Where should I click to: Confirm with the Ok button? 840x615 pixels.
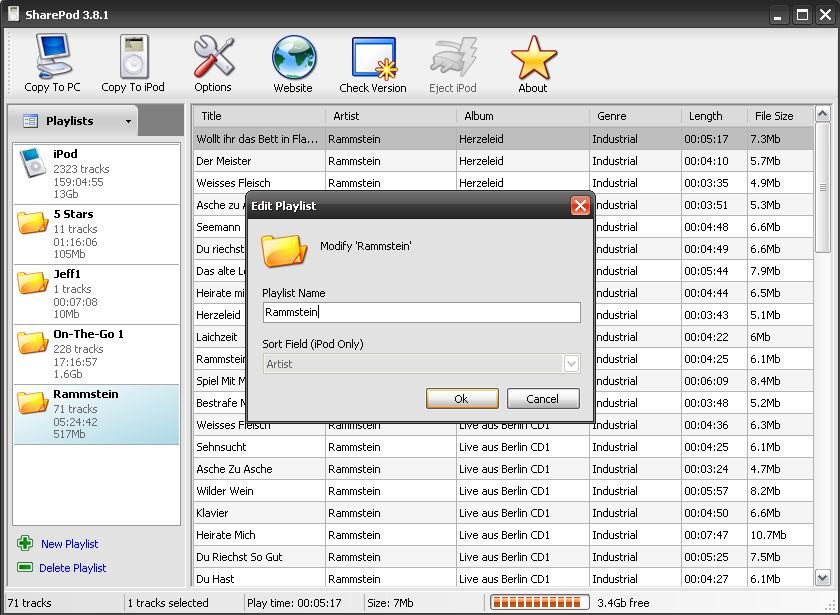coord(462,399)
